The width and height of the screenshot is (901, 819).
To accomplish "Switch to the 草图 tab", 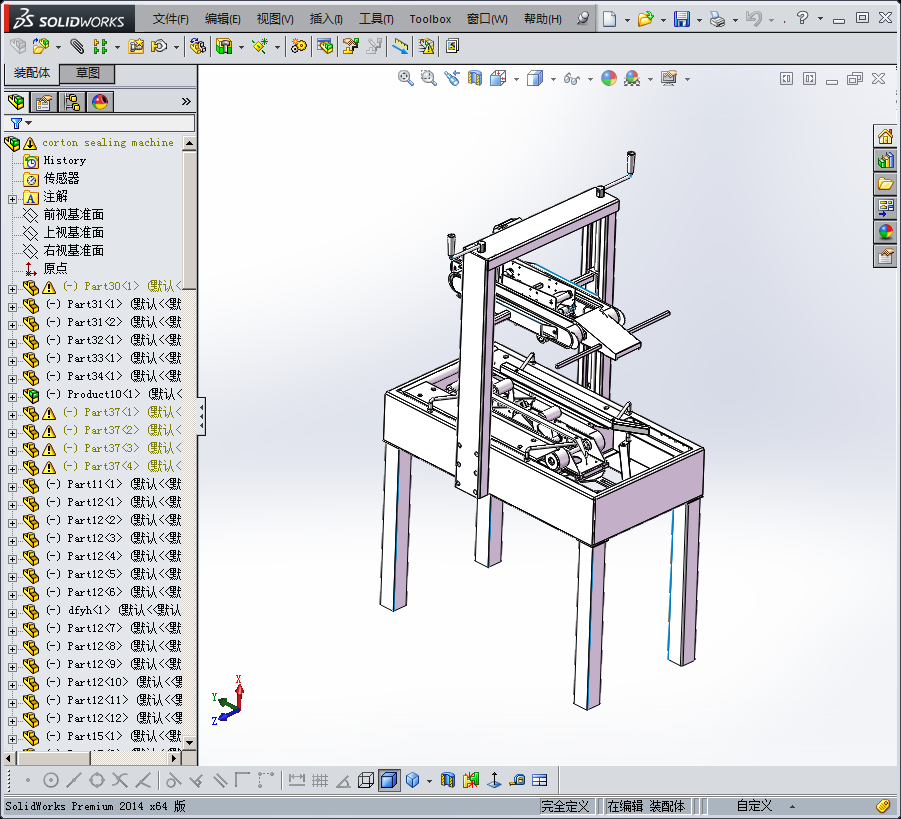I will (87, 73).
